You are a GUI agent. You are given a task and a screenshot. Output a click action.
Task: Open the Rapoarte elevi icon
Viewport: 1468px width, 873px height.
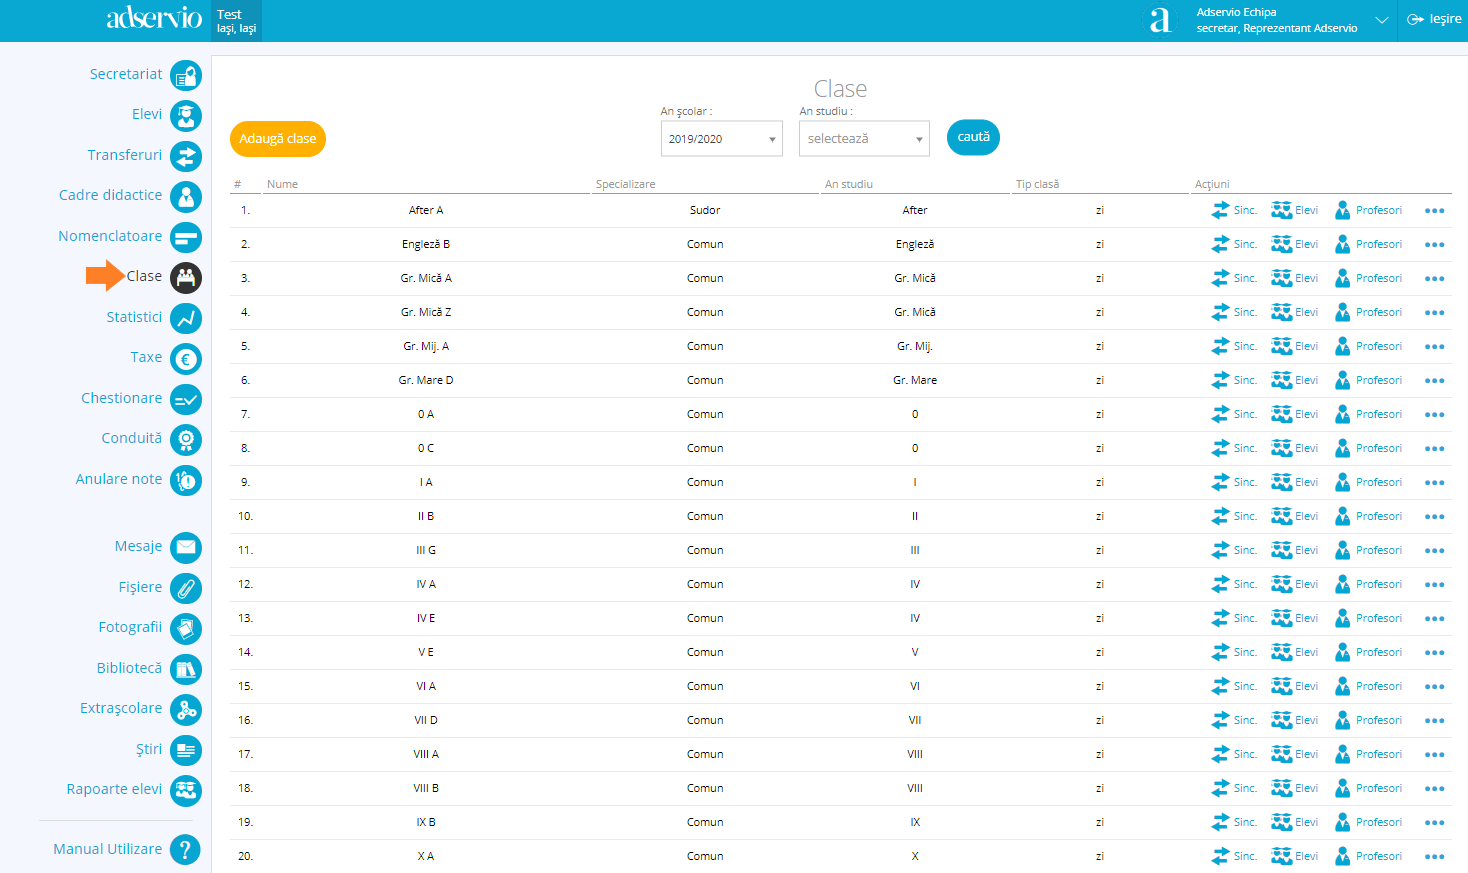186,791
